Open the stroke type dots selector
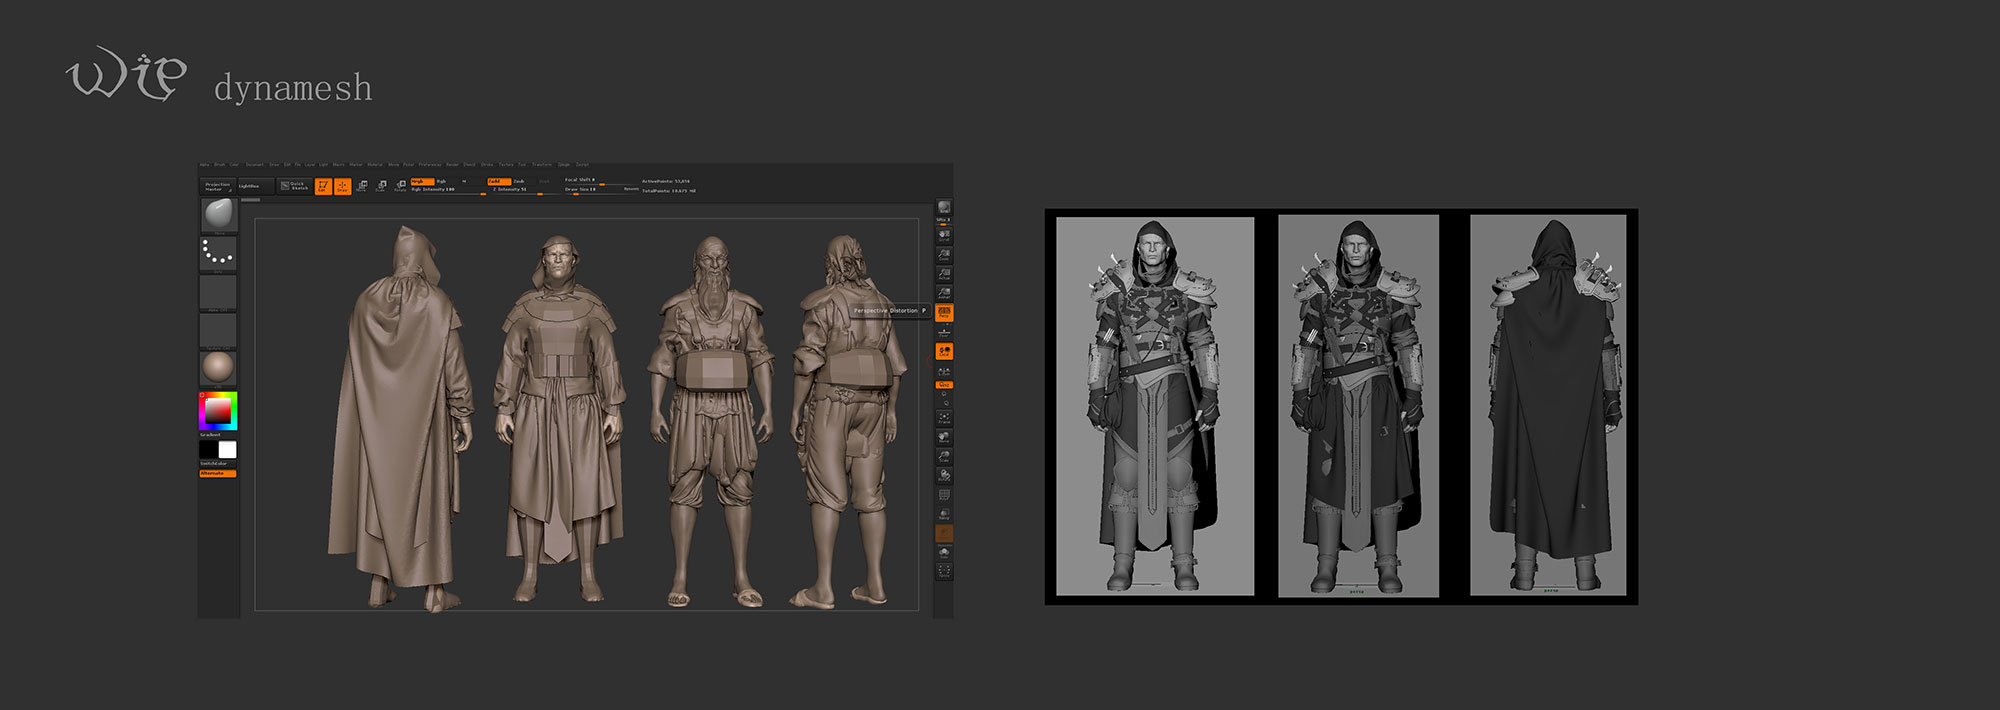Image resolution: width=2000 pixels, height=710 pixels. coord(218,254)
